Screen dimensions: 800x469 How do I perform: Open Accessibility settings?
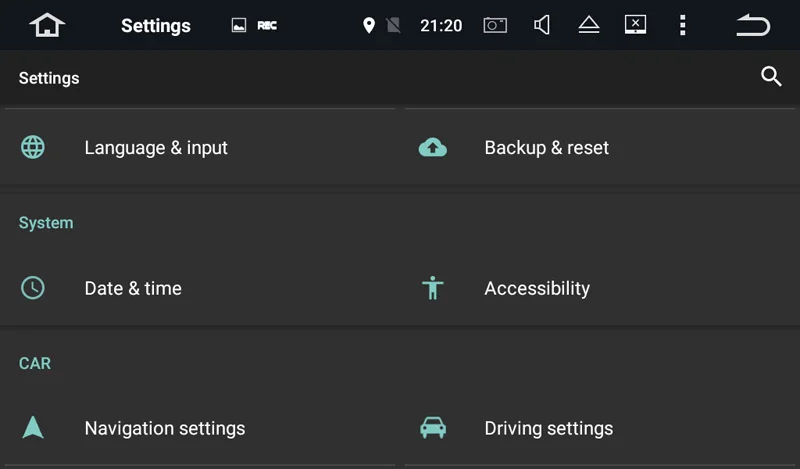(537, 289)
